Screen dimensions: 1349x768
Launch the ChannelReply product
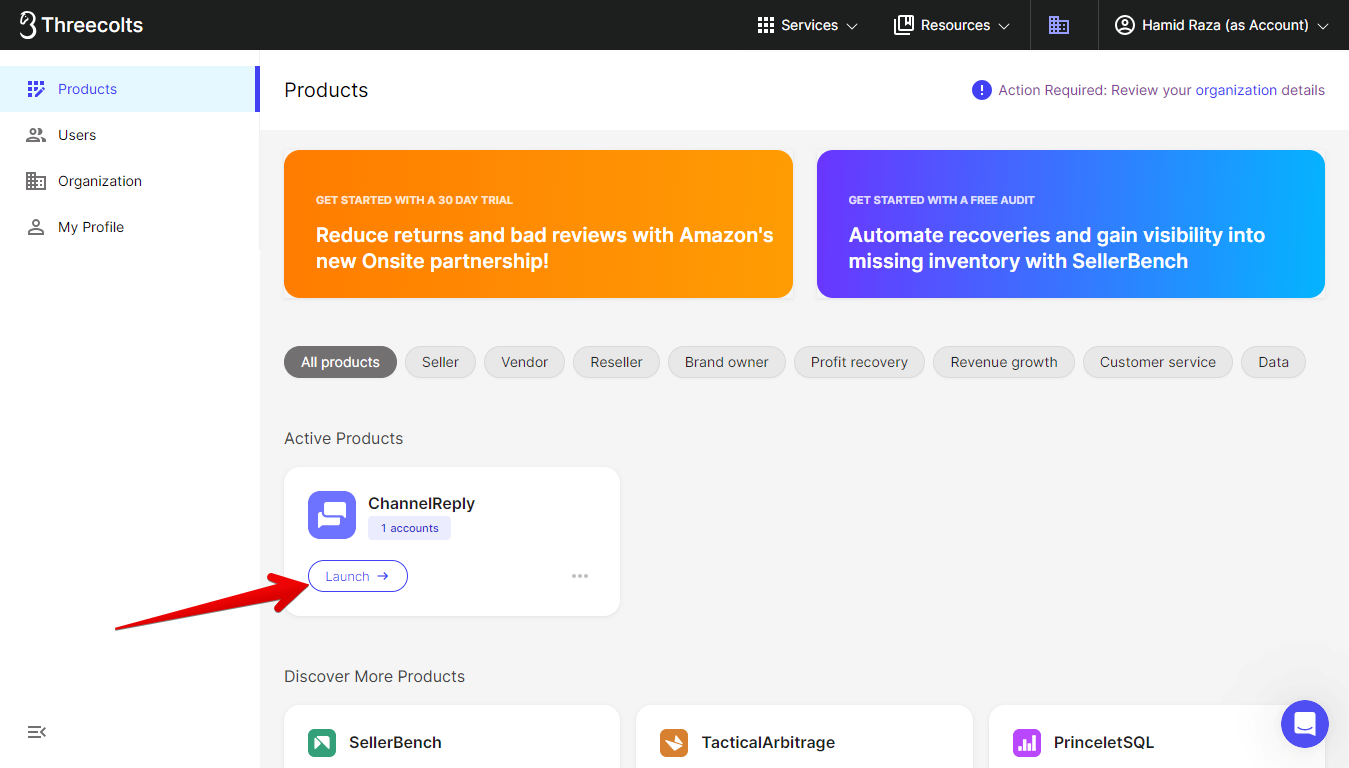(357, 576)
